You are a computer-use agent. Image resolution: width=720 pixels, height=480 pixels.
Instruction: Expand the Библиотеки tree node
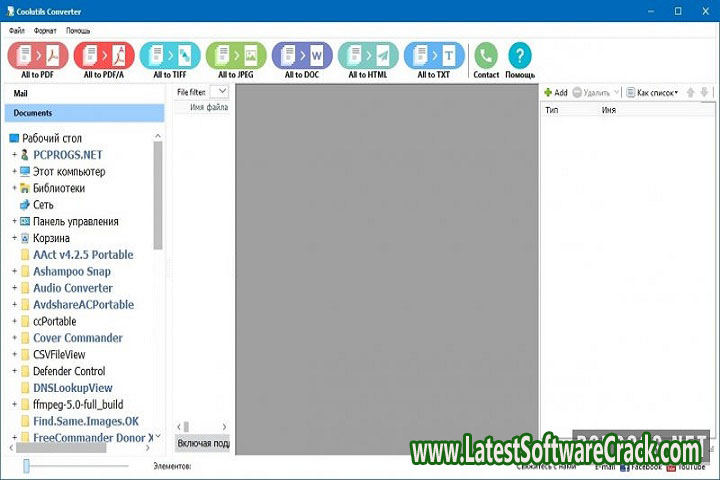point(14,188)
